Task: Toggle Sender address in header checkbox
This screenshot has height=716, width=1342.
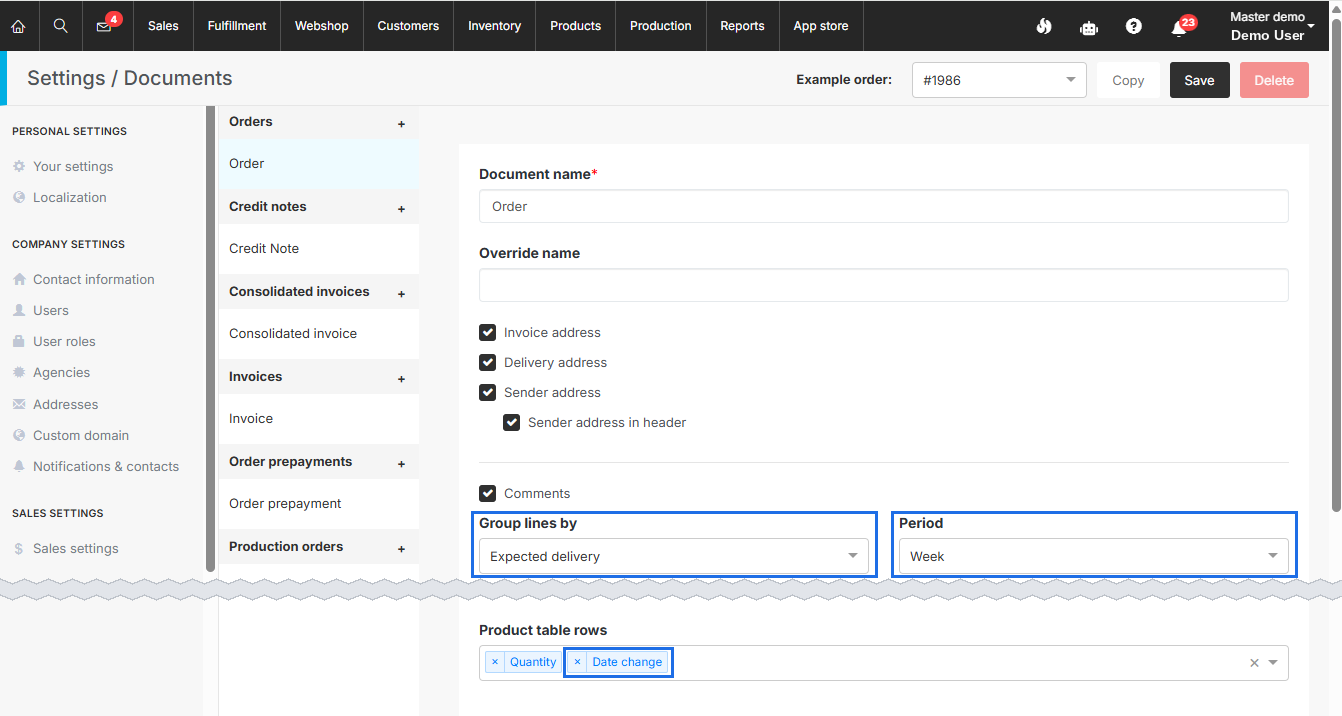Action: [x=511, y=422]
